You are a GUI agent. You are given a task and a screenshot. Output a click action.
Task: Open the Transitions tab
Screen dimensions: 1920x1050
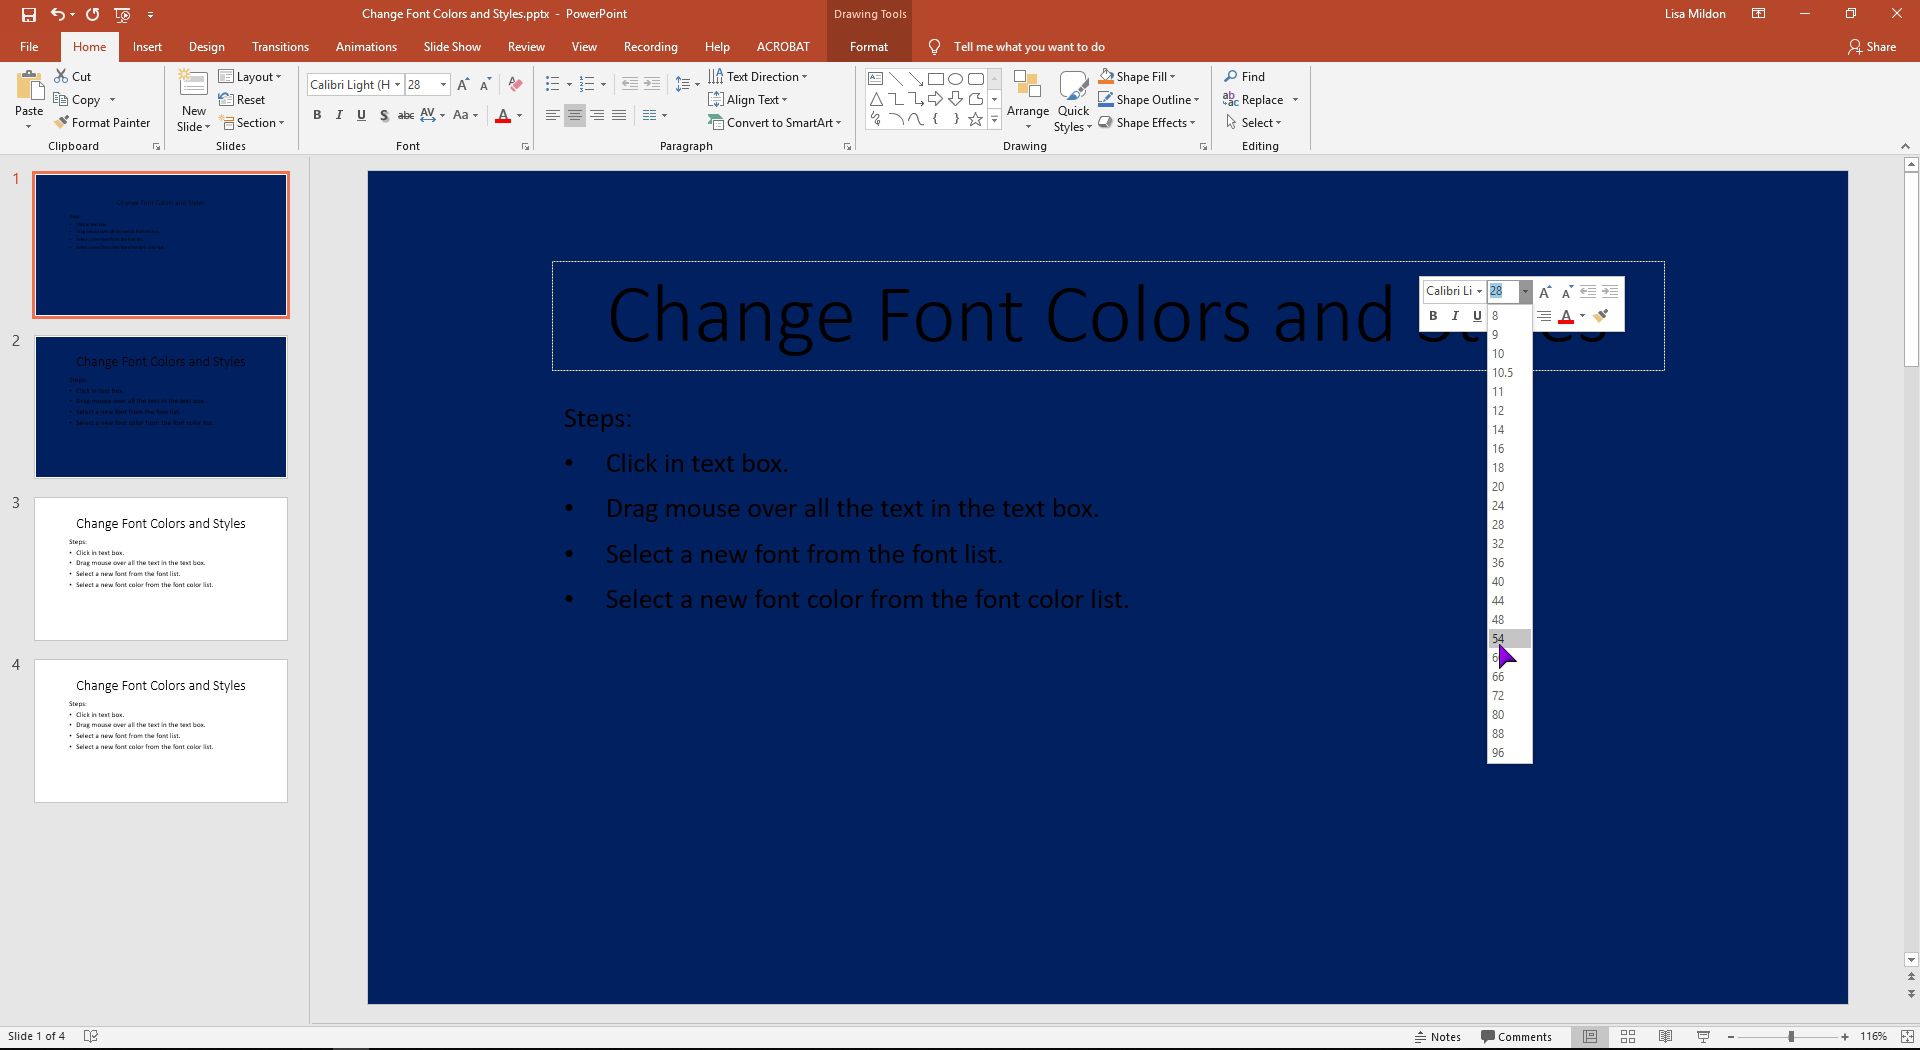click(x=280, y=47)
